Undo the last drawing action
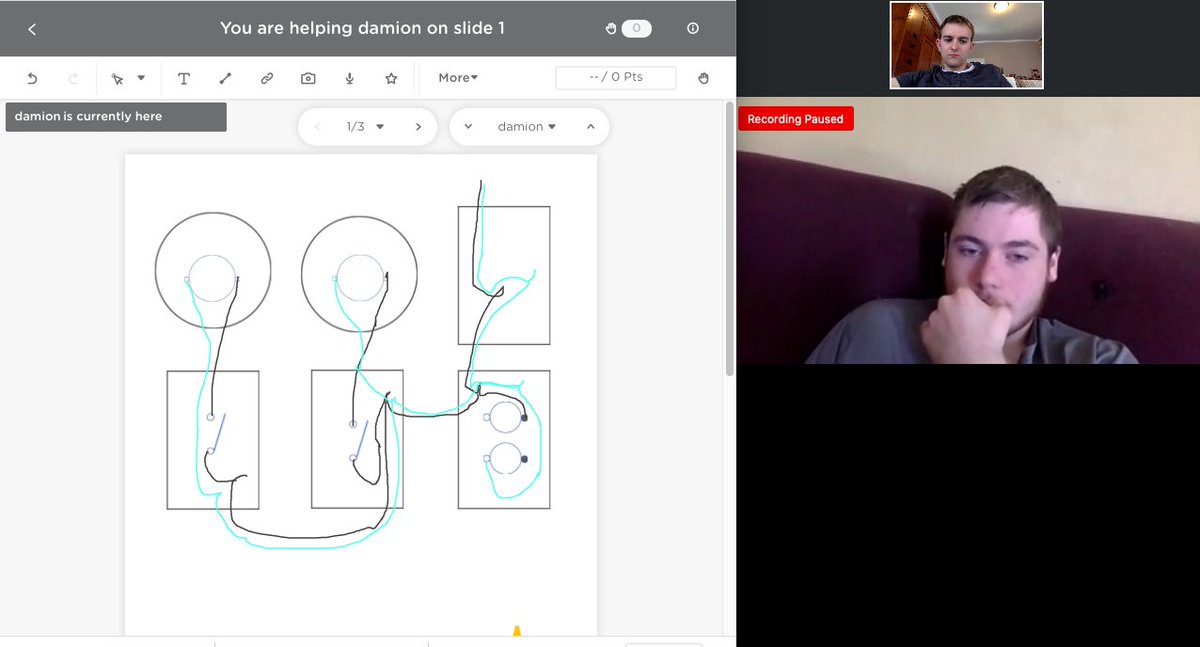 pos(31,78)
